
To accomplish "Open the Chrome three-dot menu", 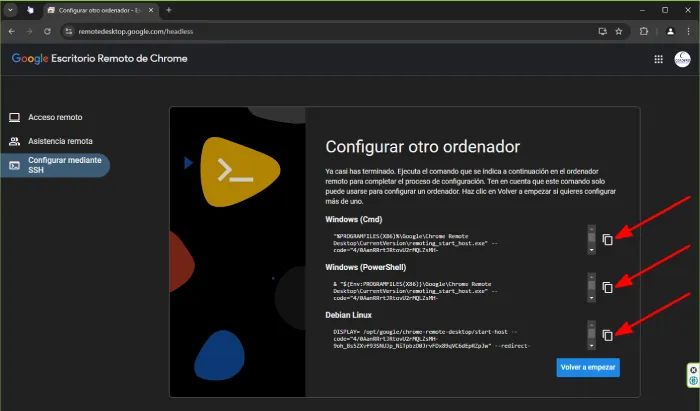I will (688, 31).
